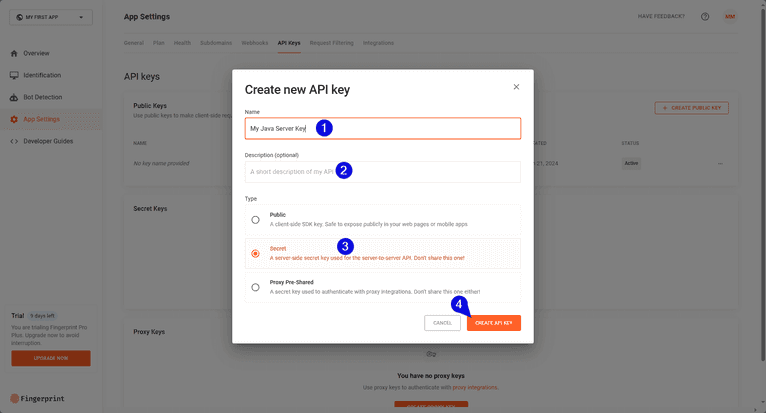Viewport: 766px width, 413px height.
Task: Click the App Settings gear icon
Action: 14,119
